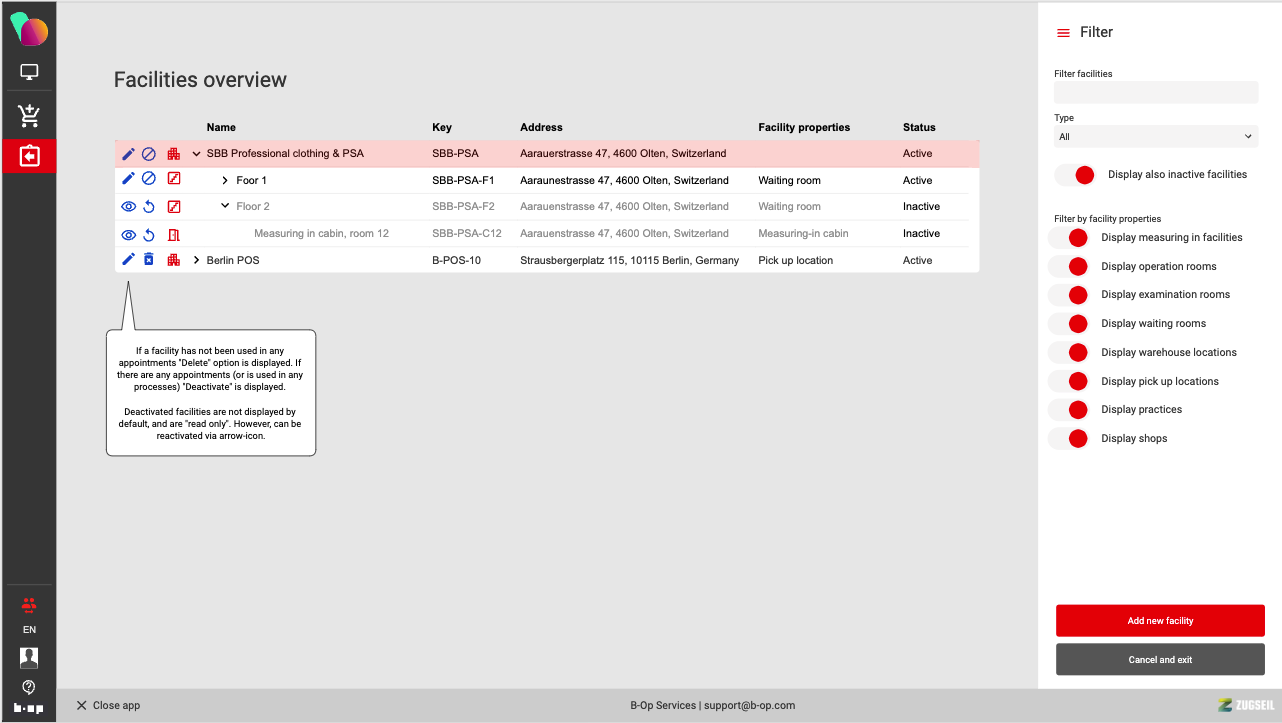Screen dimensions: 1282x723
Task: Delete the Berlin POS facility
Action: (x=148, y=260)
